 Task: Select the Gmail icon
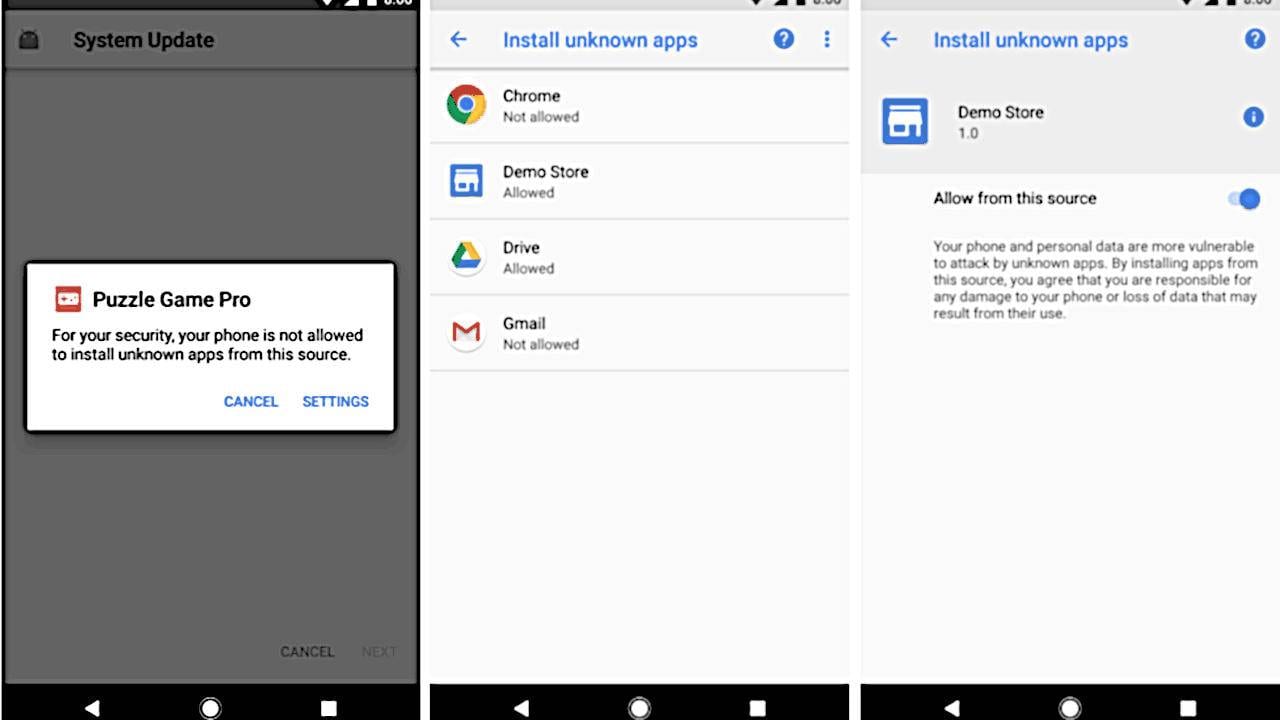[466, 333]
